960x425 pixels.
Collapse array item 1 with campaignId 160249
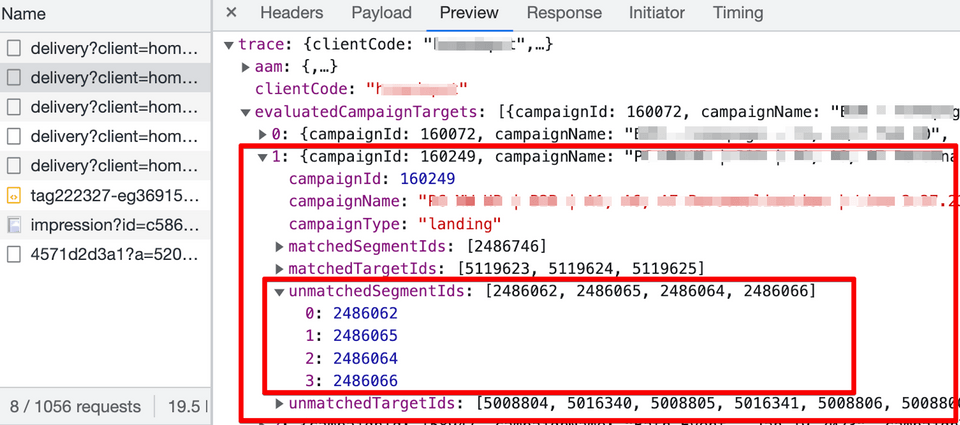(263, 157)
